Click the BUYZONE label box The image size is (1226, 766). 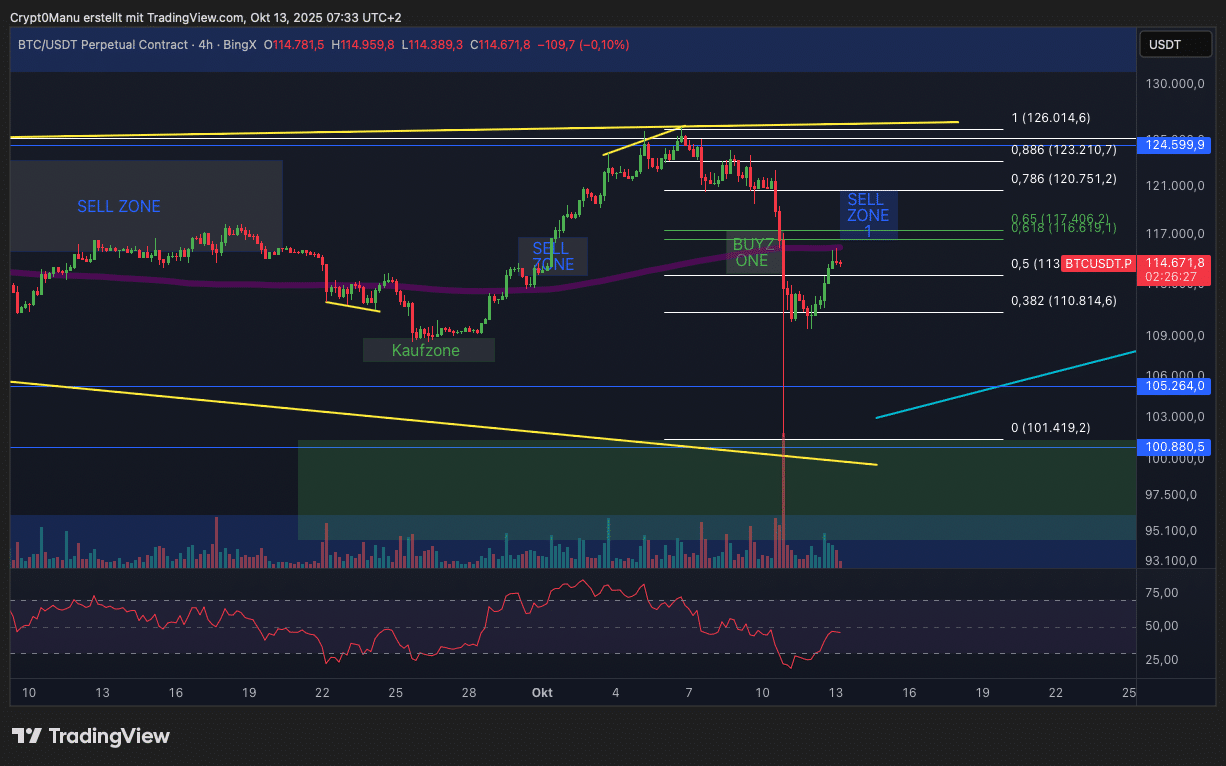(751, 252)
